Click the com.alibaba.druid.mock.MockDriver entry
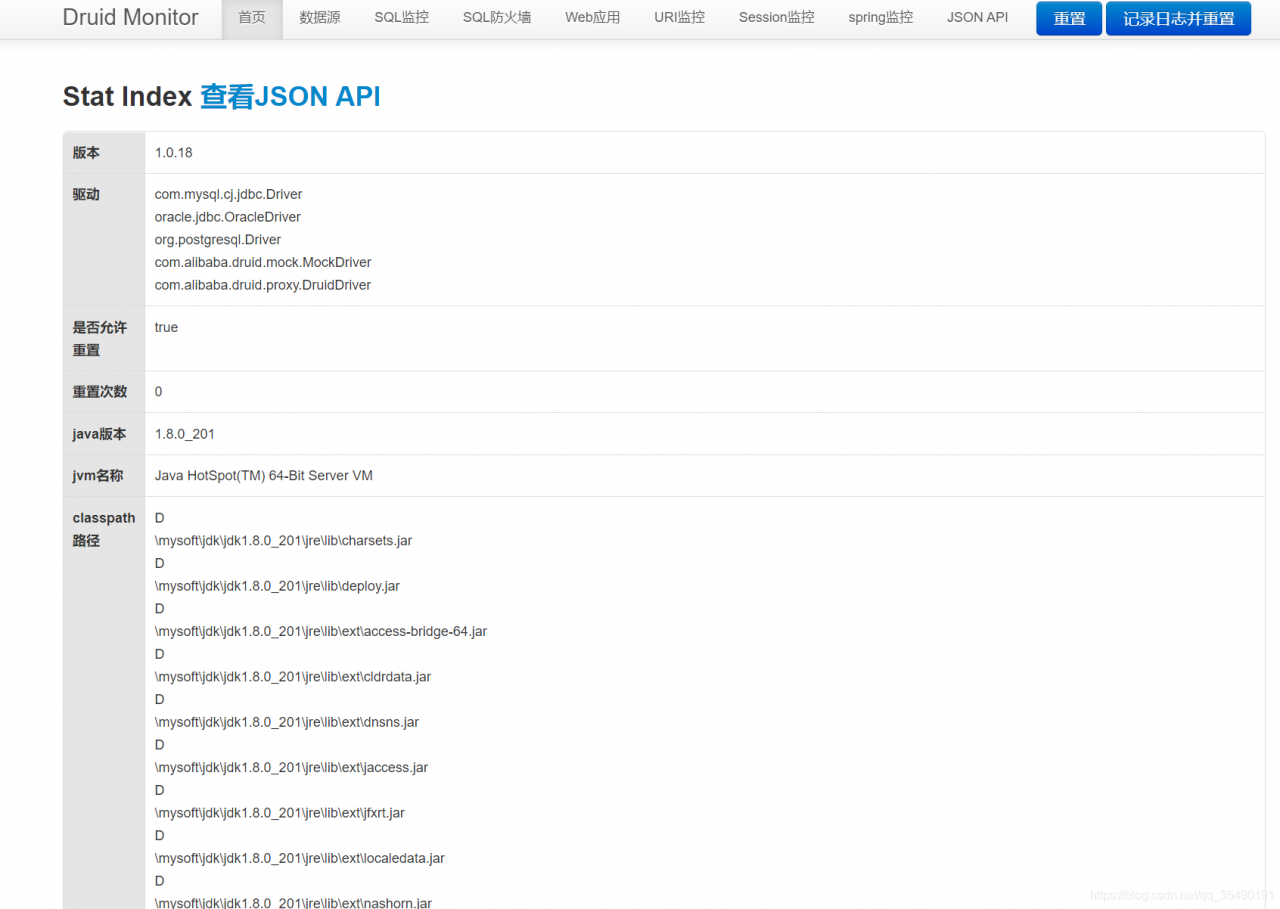This screenshot has width=1280, height=909. point(263,262)
